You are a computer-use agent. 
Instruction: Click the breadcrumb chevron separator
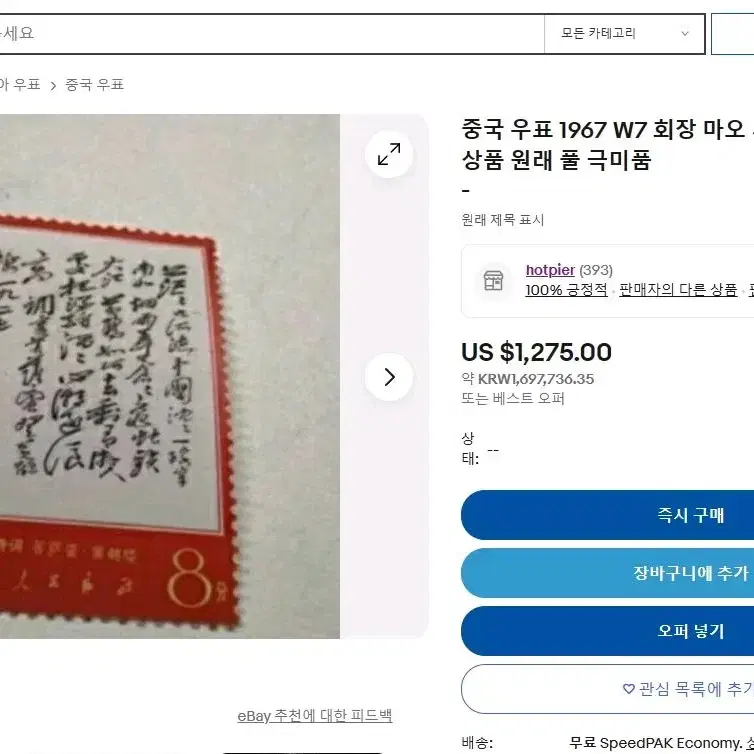click(53, 86)
